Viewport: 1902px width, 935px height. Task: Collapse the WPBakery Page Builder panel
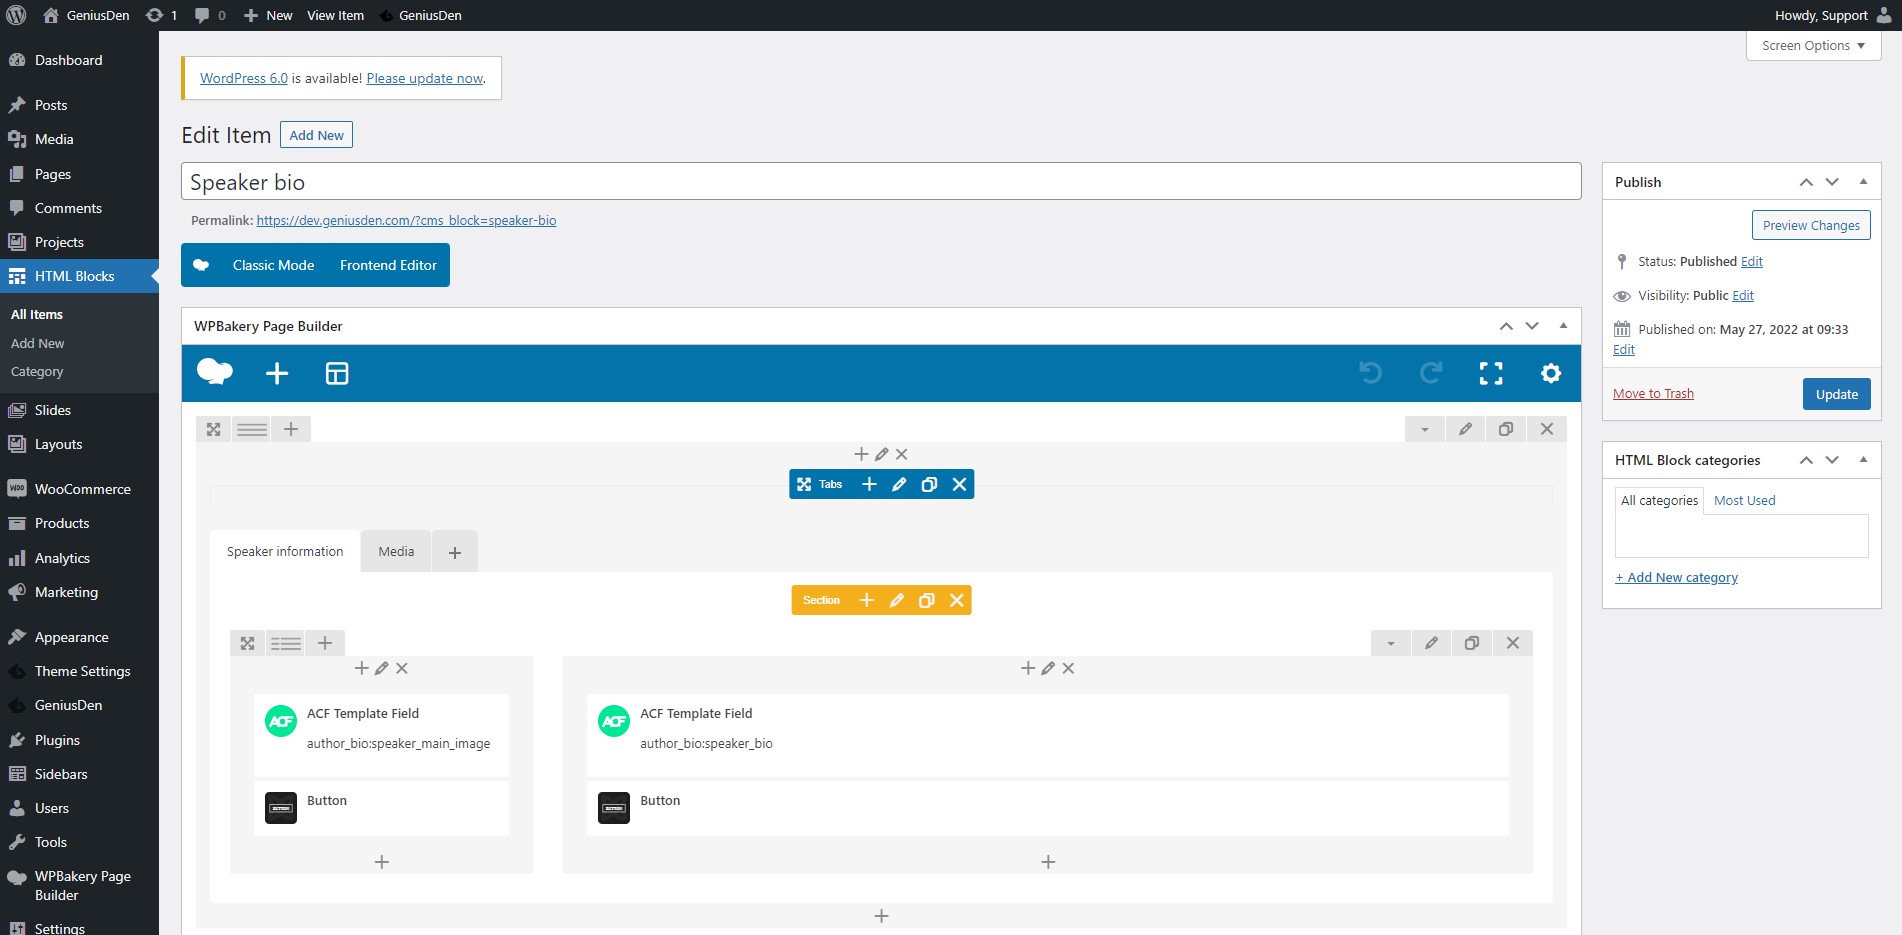[x=1563, y=325]
